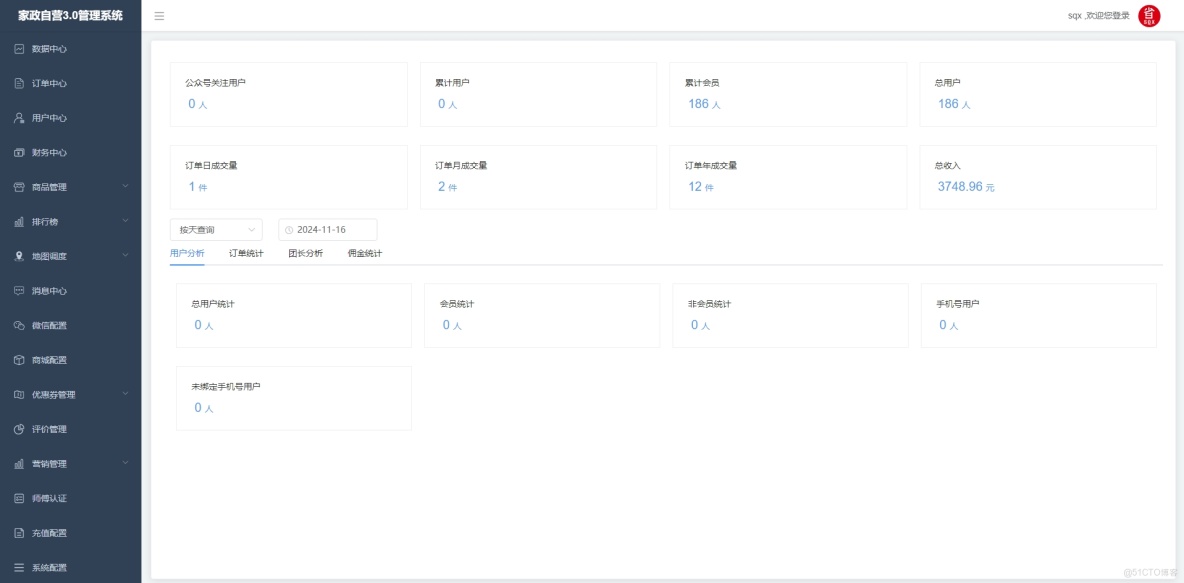The width and height of the screenshot is (1184, 583).
Task: Open 数据中心 via its chart icon
Action: pos(20,49)
